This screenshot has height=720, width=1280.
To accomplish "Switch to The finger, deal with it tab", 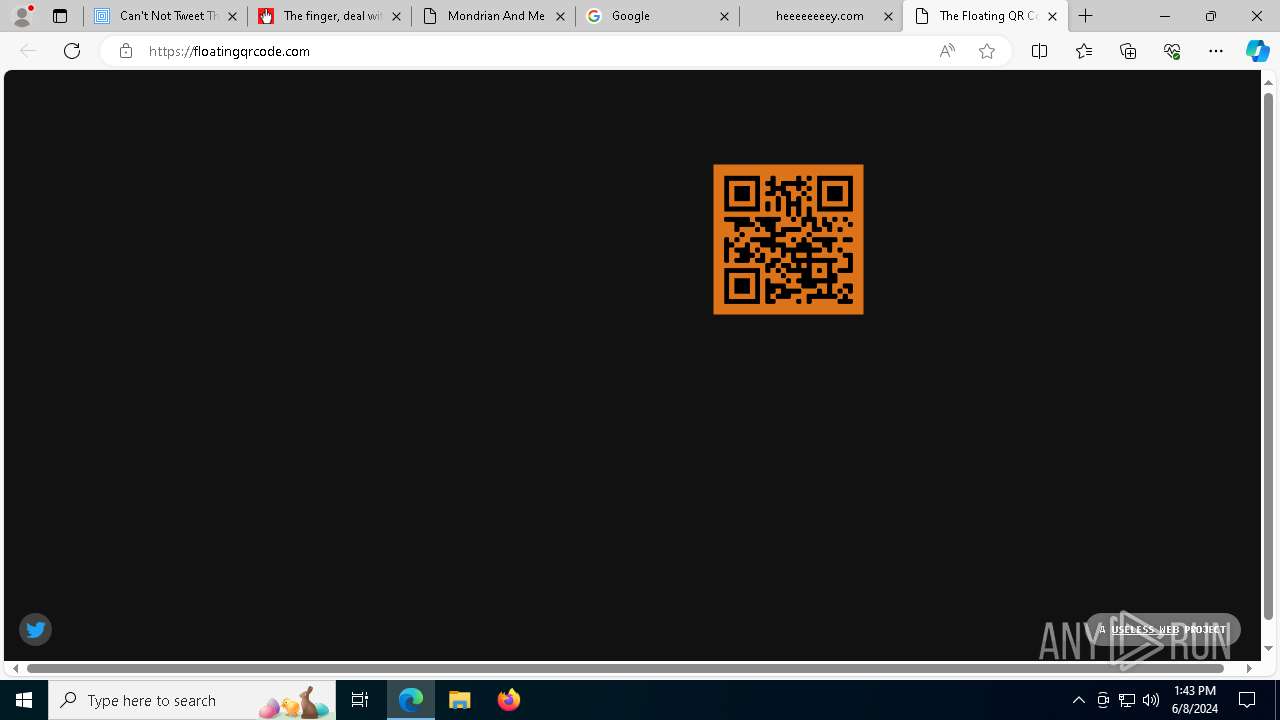I will tap(329, 16).
